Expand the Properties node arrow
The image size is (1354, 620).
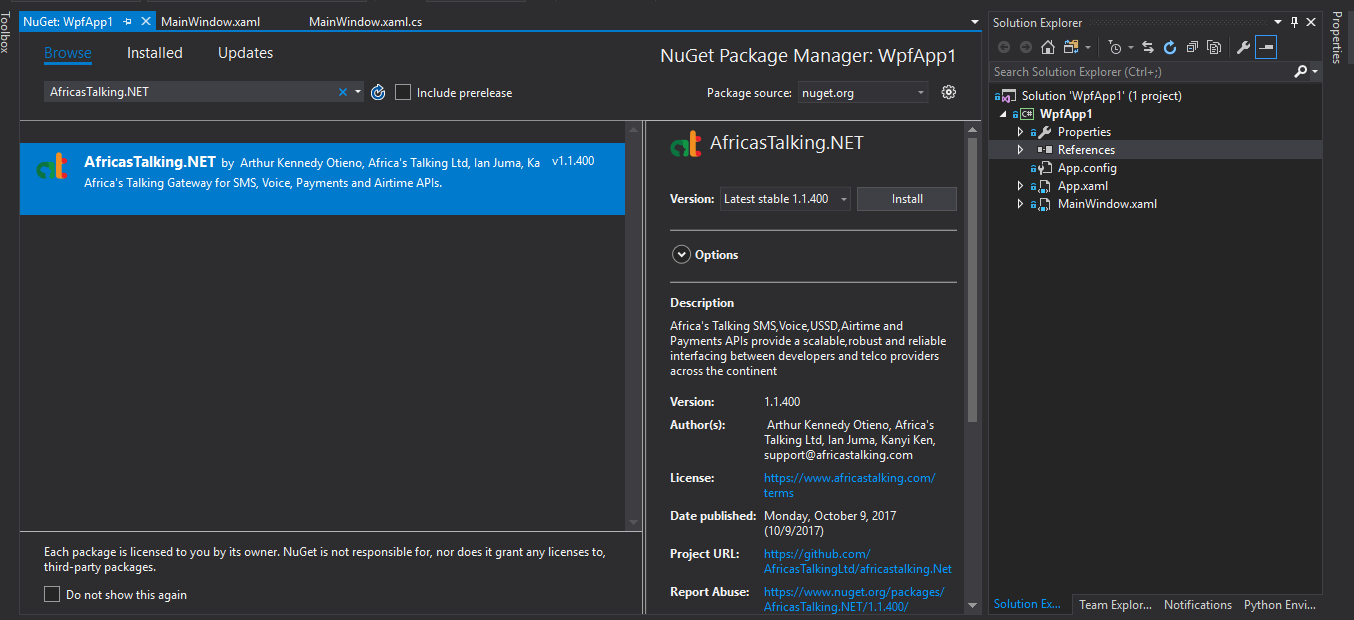click(1021, 132)
